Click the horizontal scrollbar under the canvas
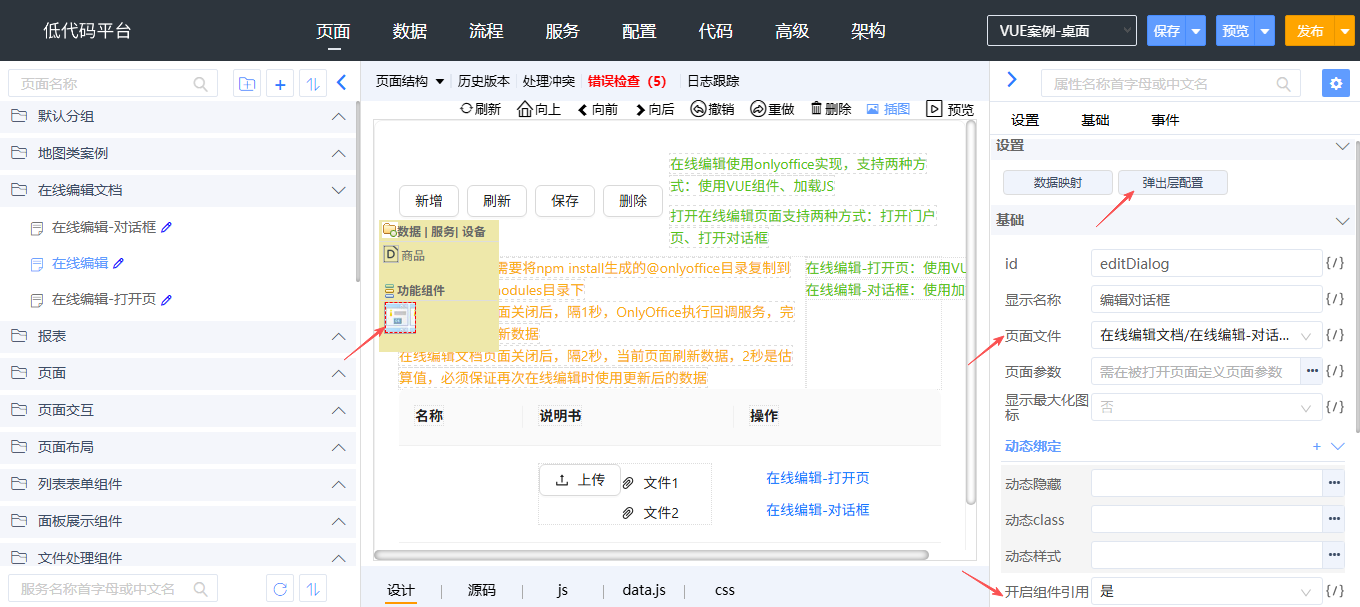The image size is (1360, 607). pyautogui.click(x=650, y=555)
